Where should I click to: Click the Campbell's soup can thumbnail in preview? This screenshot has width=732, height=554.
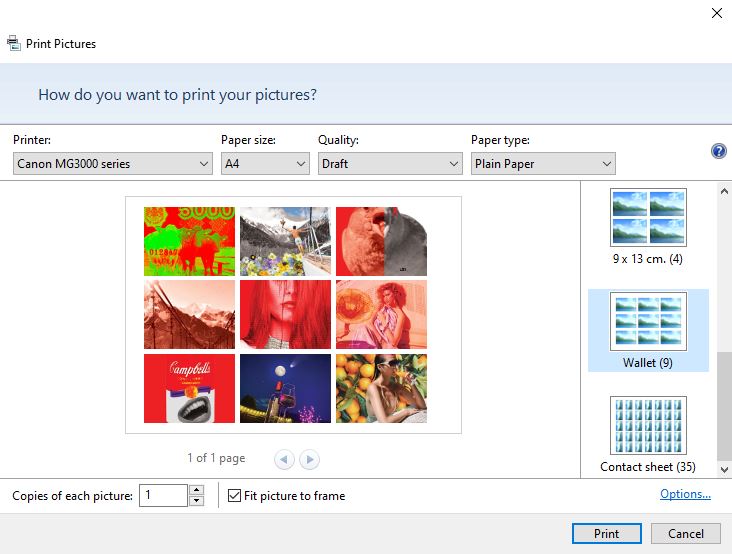(x=189, y=388)
